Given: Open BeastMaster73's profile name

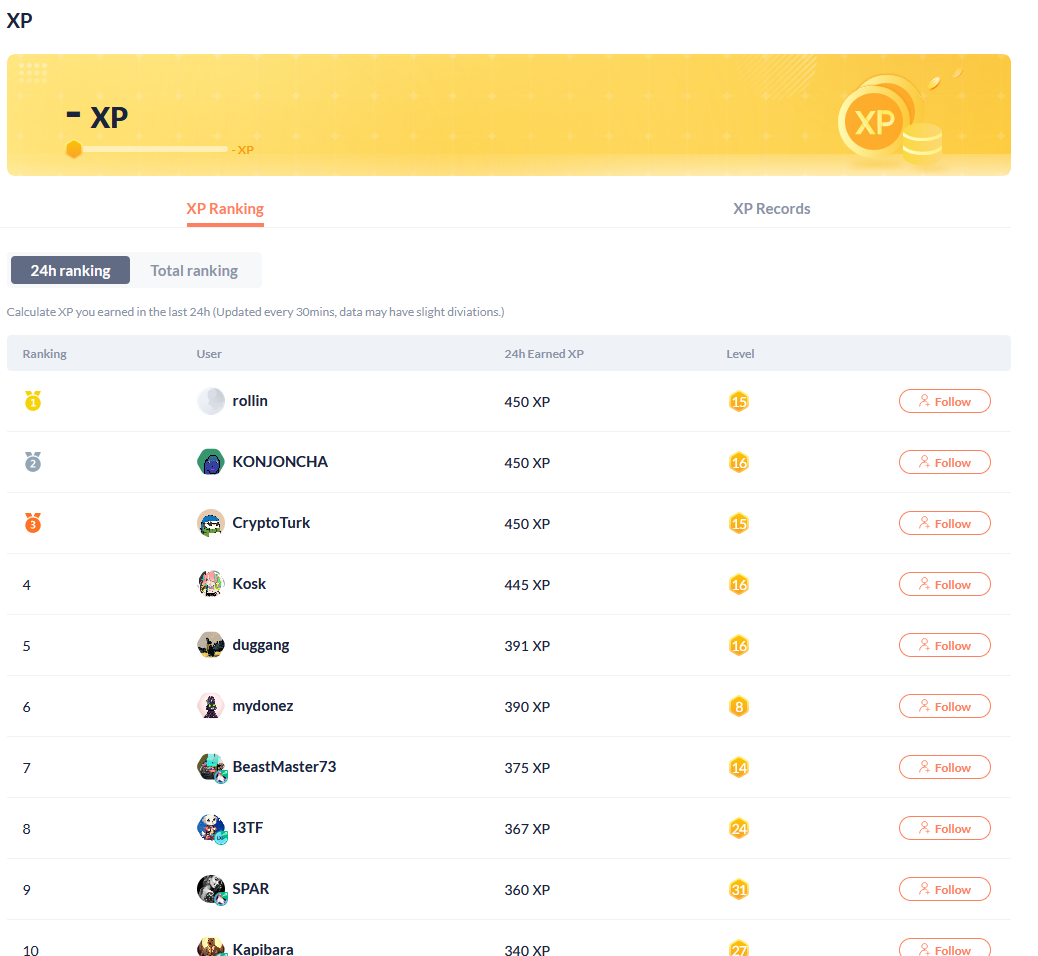Looking at the screenshot, I should click(x=284, y=767).
